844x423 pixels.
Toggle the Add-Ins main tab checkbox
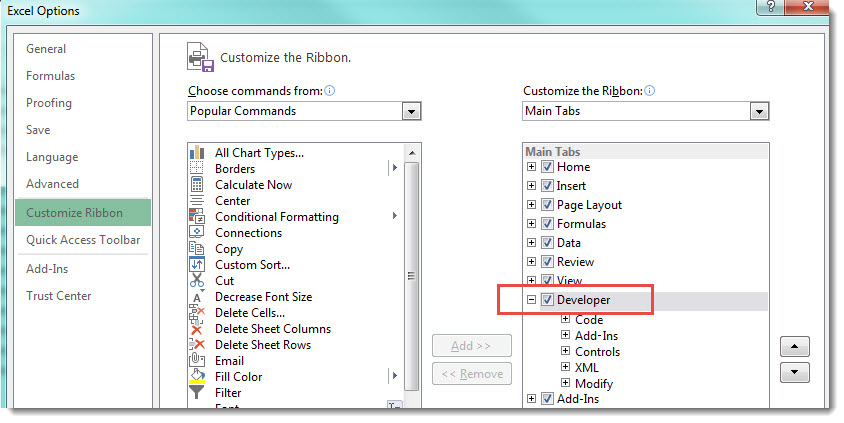547,399
